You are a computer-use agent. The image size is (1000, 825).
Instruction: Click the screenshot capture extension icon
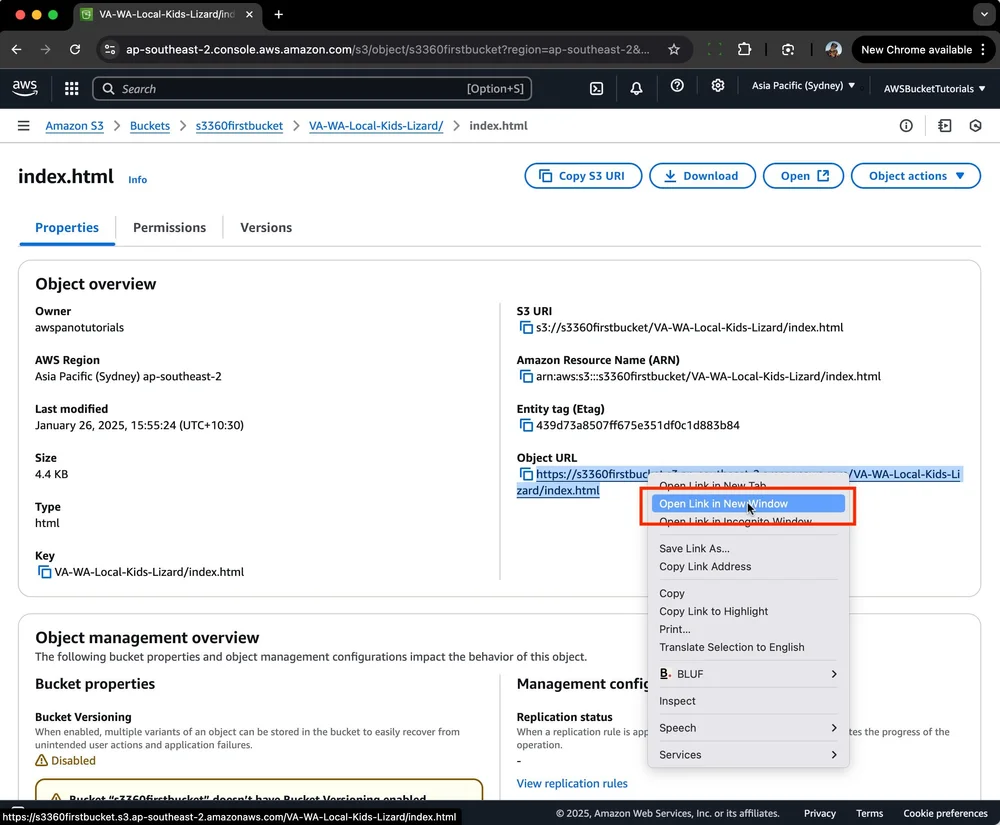point(788,50)
